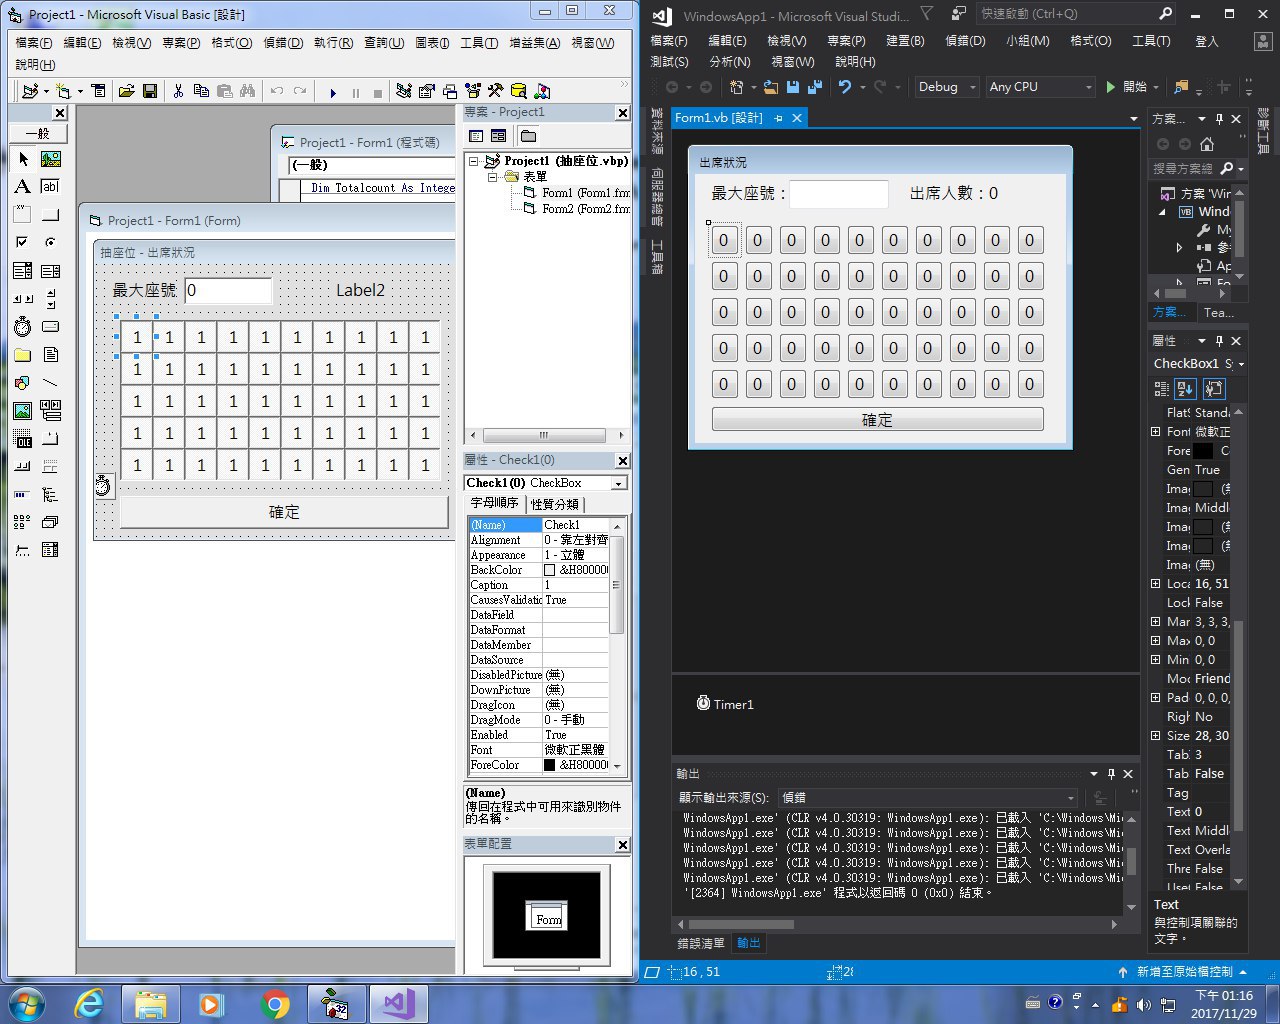Open the Debug configuration dropdown

coord(947,87)
